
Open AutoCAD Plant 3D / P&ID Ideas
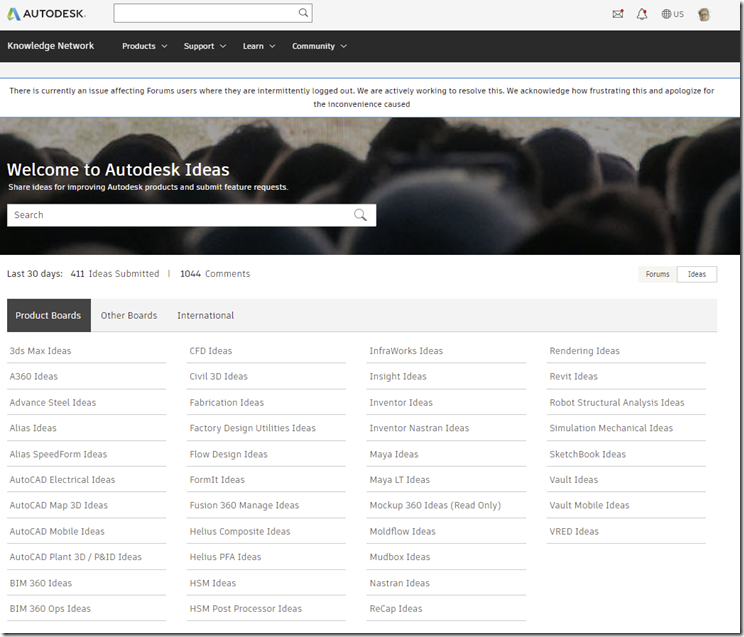[x=75, y=557]
